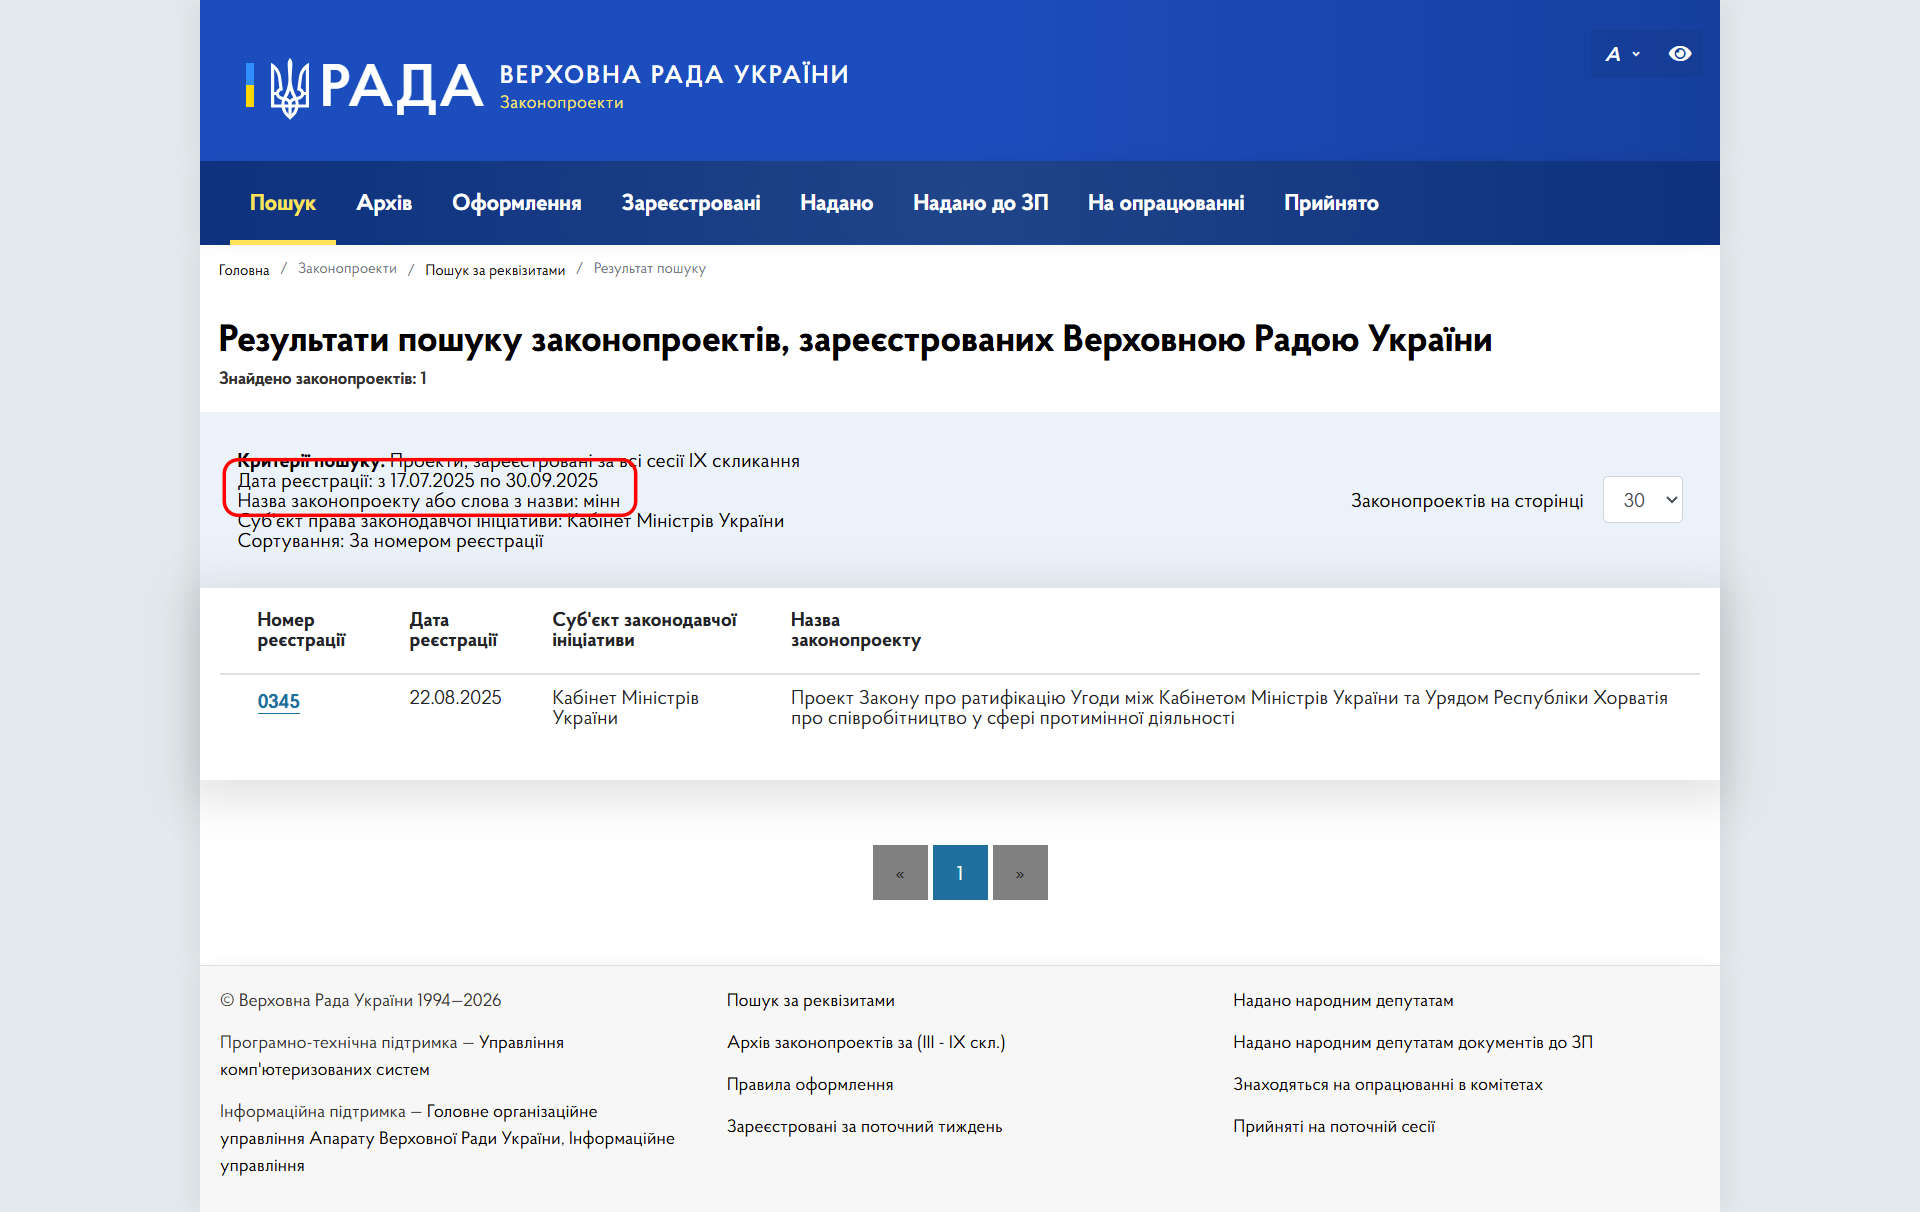Image resolution: width=1920 pixels, height=1212 pixels.
Task: Click the next page » button
Action: click(x=1020, y=872)
